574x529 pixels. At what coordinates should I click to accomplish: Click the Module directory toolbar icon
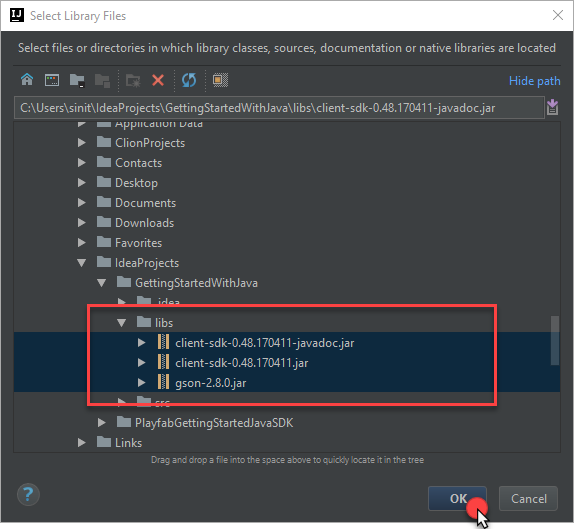point(102,80)
